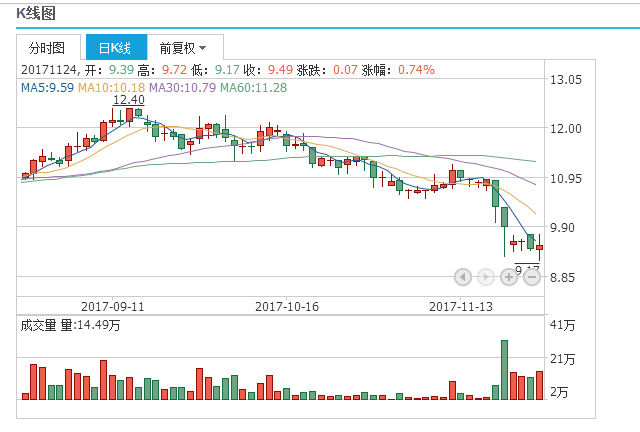Click the 低: 9.17 low price value
640x432 pixels.
point(227,70)
